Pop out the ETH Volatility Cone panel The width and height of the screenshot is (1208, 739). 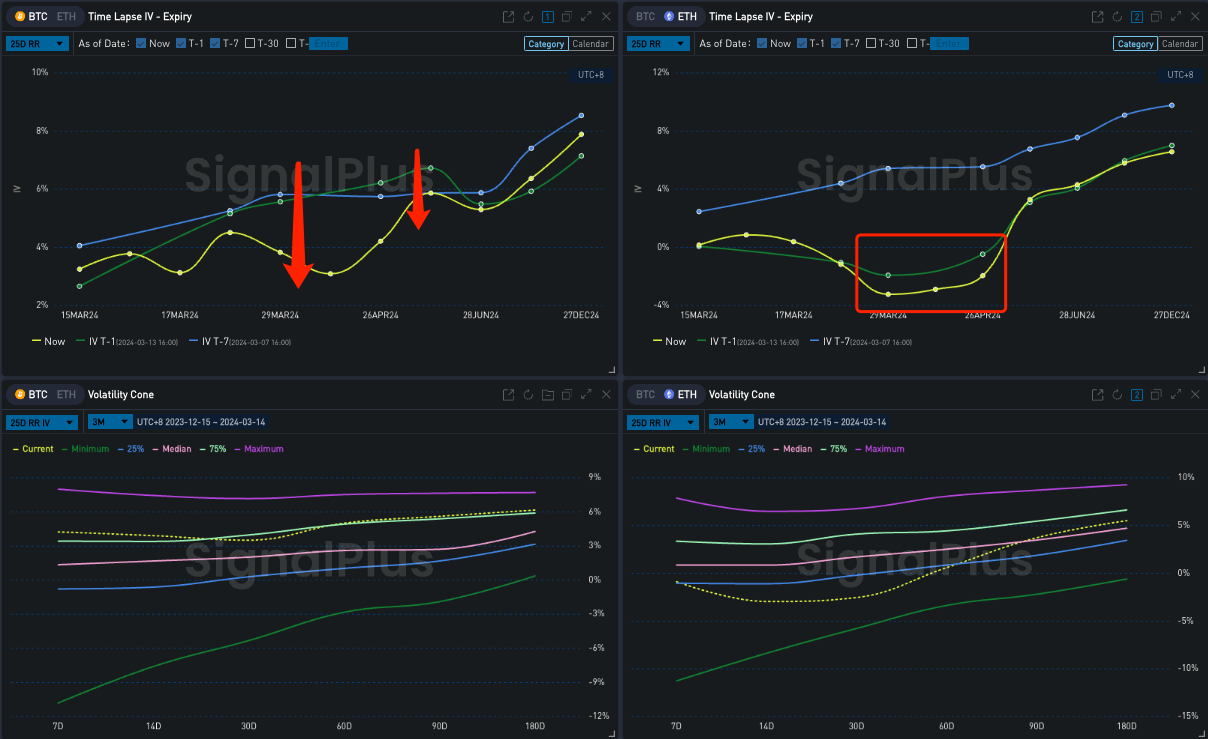pos(1098,395)
